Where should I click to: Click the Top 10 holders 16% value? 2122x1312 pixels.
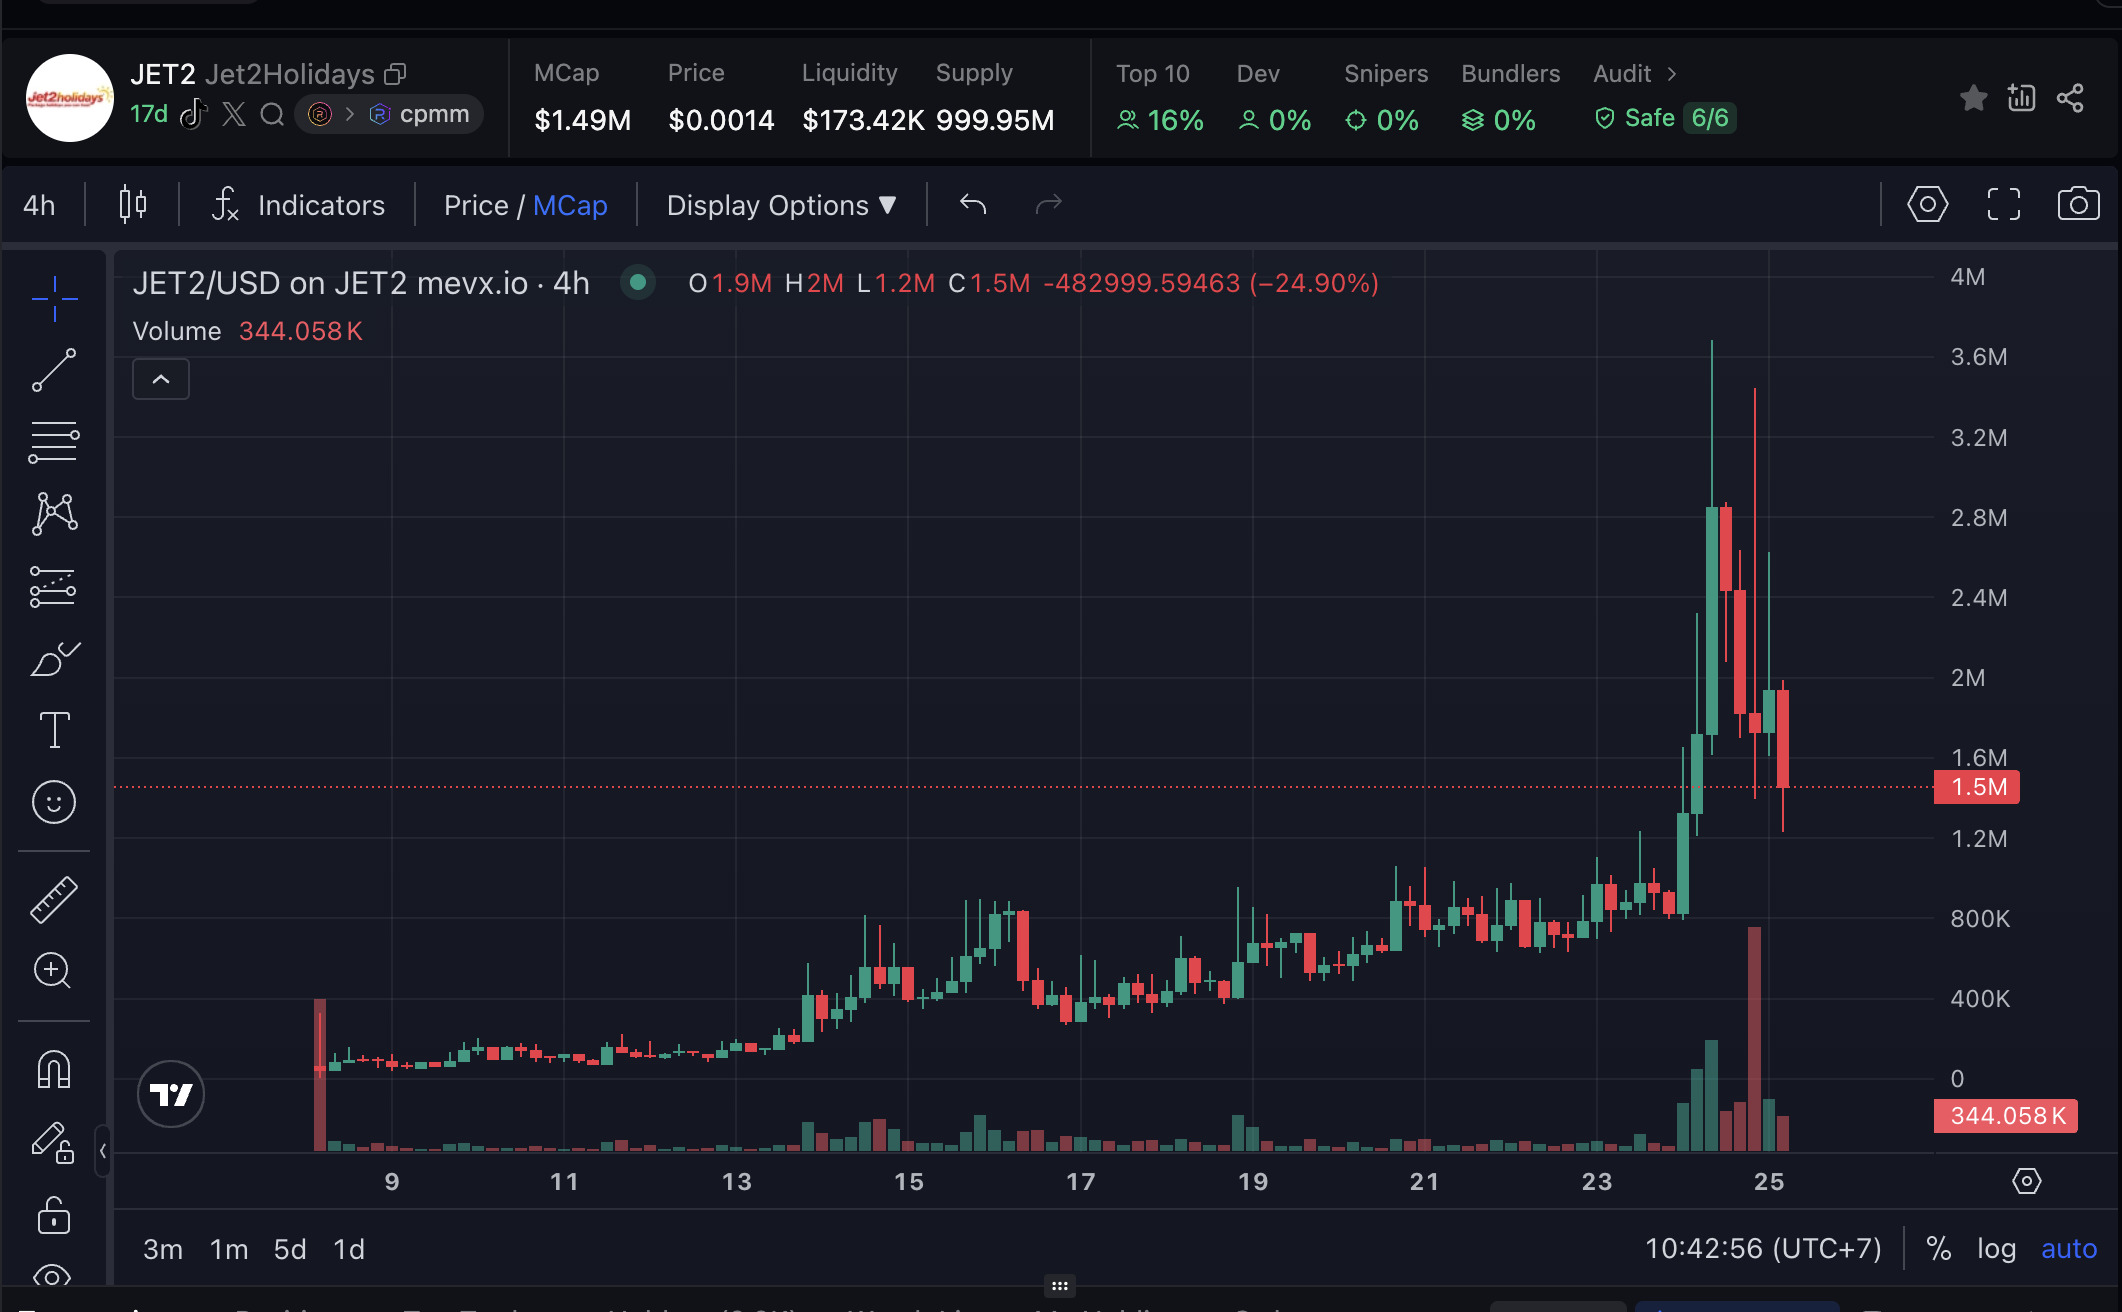[x=1160, y=120]
